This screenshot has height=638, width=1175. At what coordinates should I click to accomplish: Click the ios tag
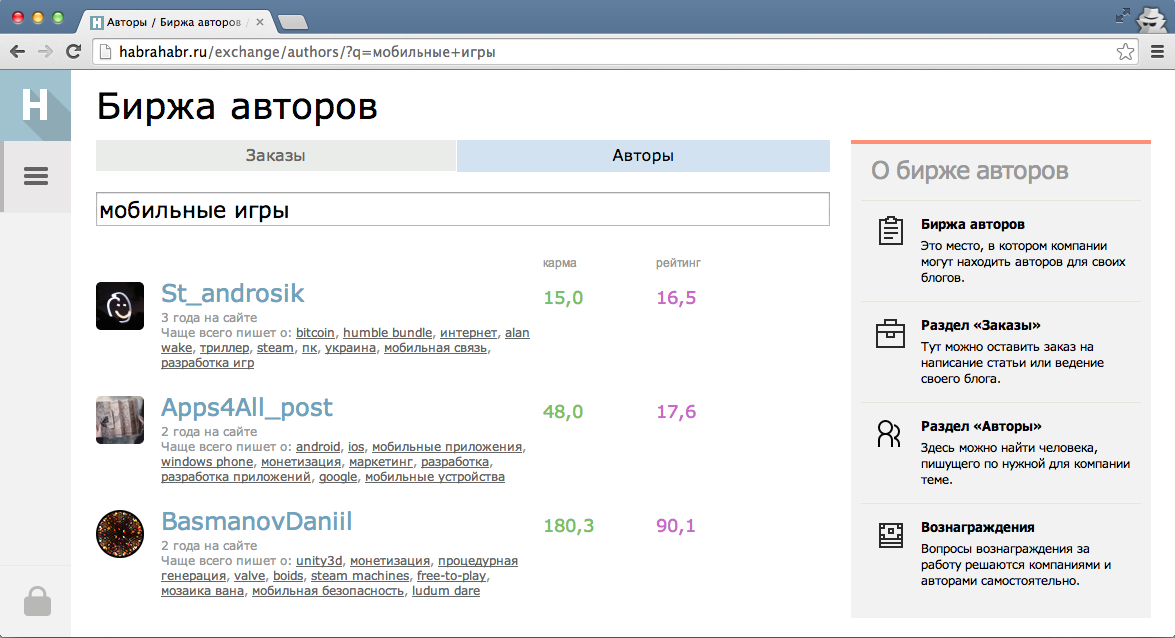(356, 447)
